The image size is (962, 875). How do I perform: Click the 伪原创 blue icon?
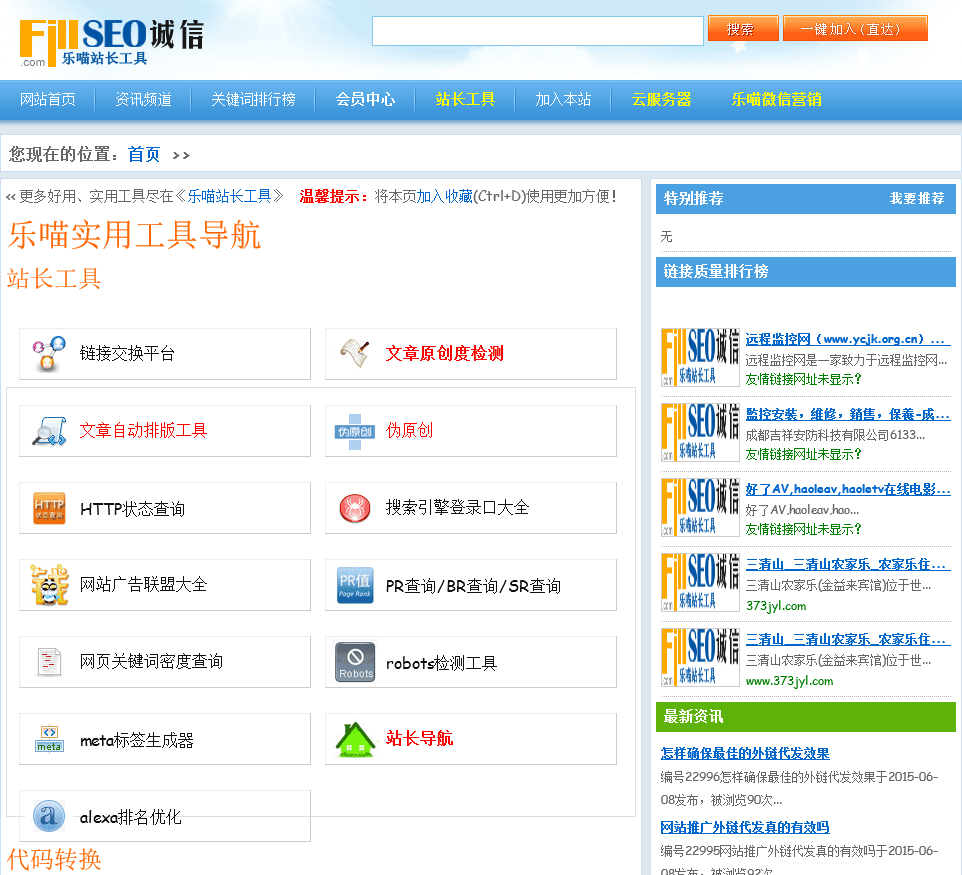coord(355,431)
